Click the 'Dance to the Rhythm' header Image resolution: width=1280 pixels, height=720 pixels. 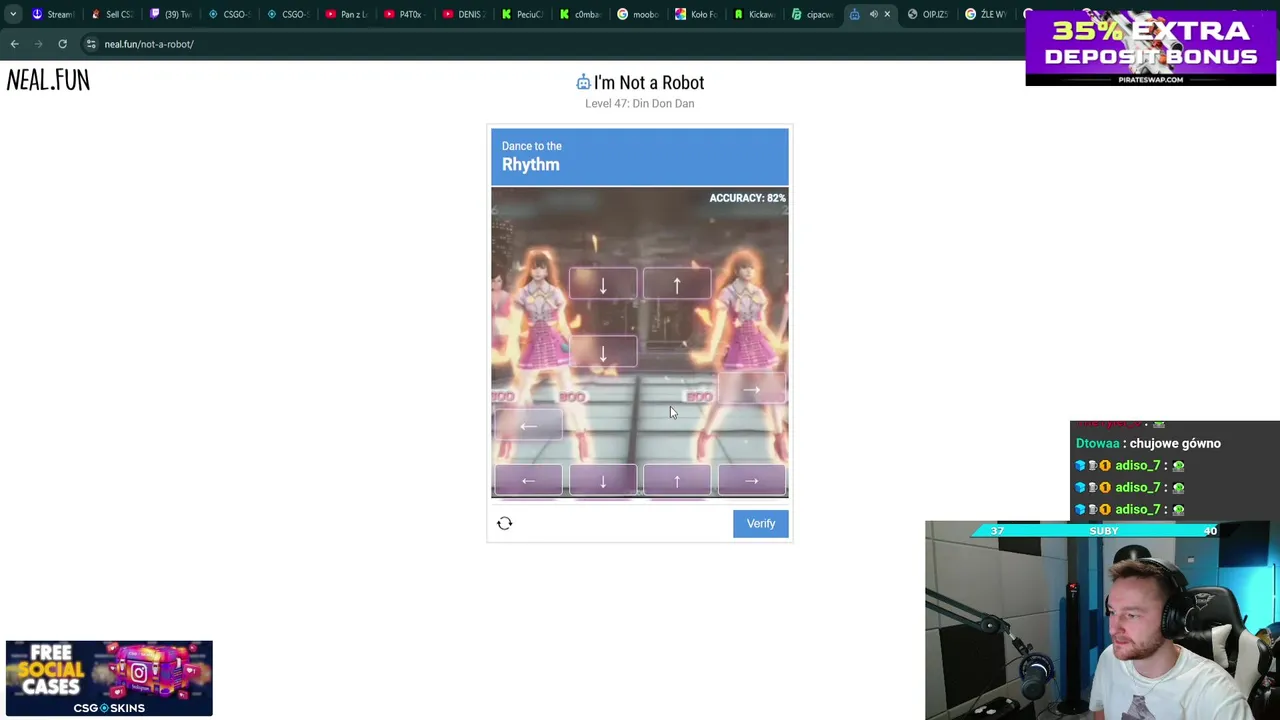click(640, 157)
